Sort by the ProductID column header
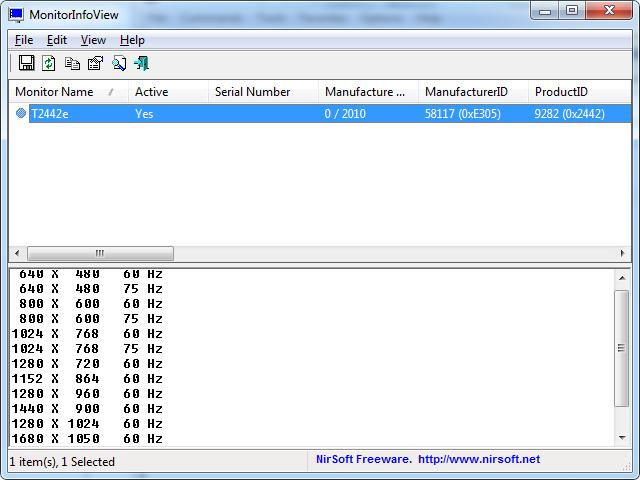The width and height of the screenshot is (640, 480). tap(580, 92)
